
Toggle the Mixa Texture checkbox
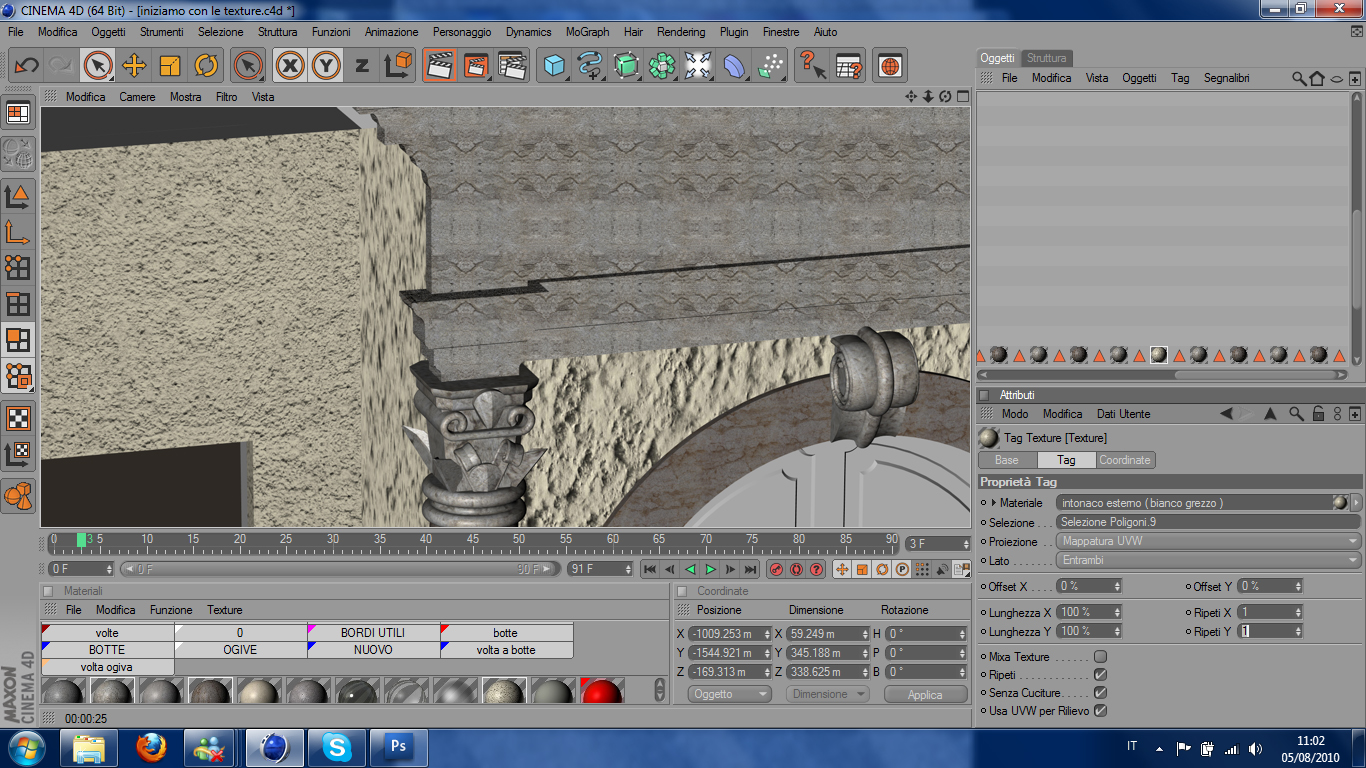pos(1100,657)
